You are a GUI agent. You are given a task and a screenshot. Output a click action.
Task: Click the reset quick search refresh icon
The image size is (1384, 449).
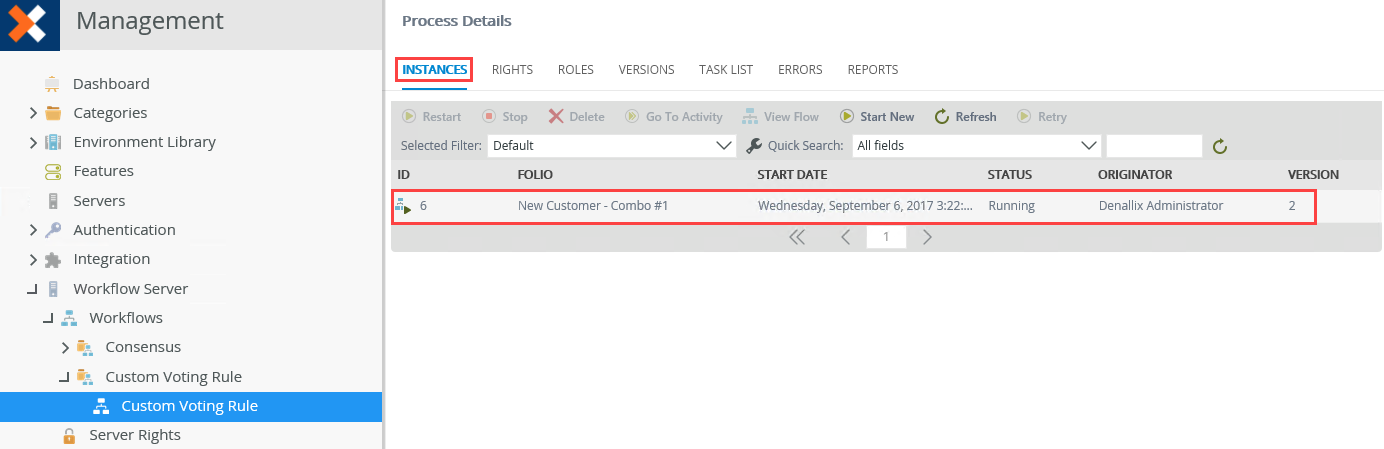click(x=1219, y=147)
